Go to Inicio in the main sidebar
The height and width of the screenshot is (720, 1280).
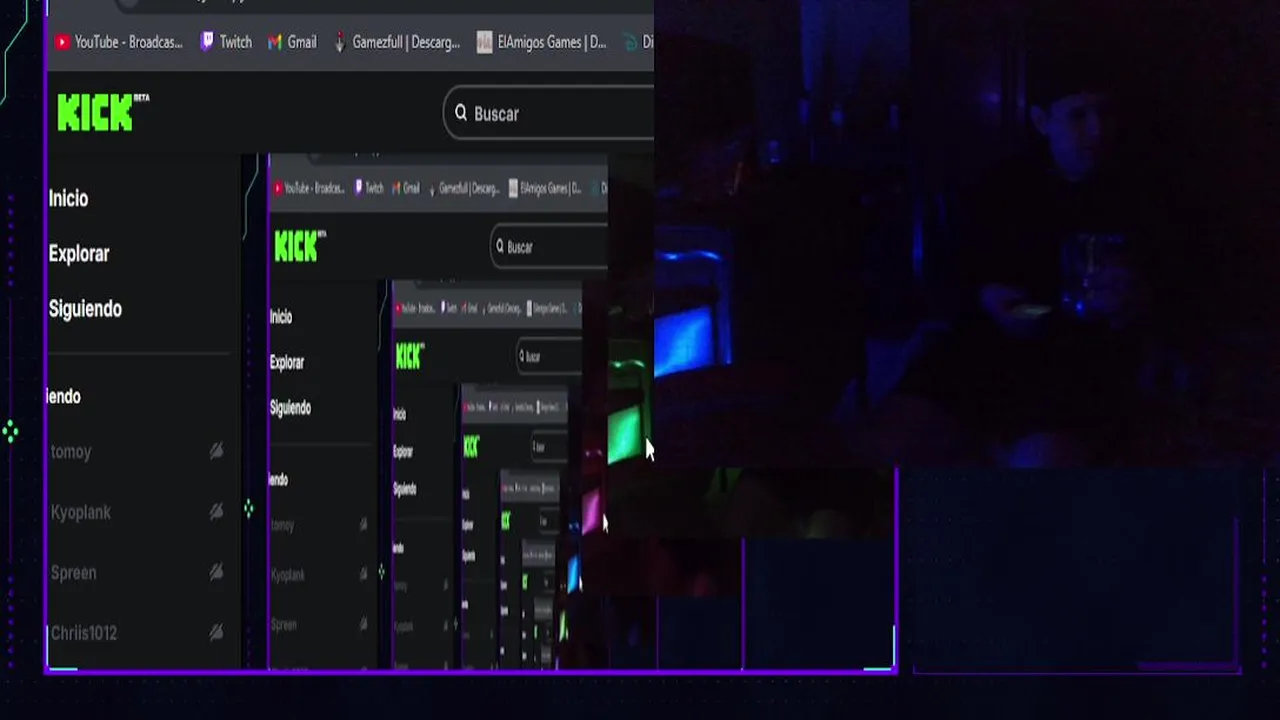tap(68, 198)
